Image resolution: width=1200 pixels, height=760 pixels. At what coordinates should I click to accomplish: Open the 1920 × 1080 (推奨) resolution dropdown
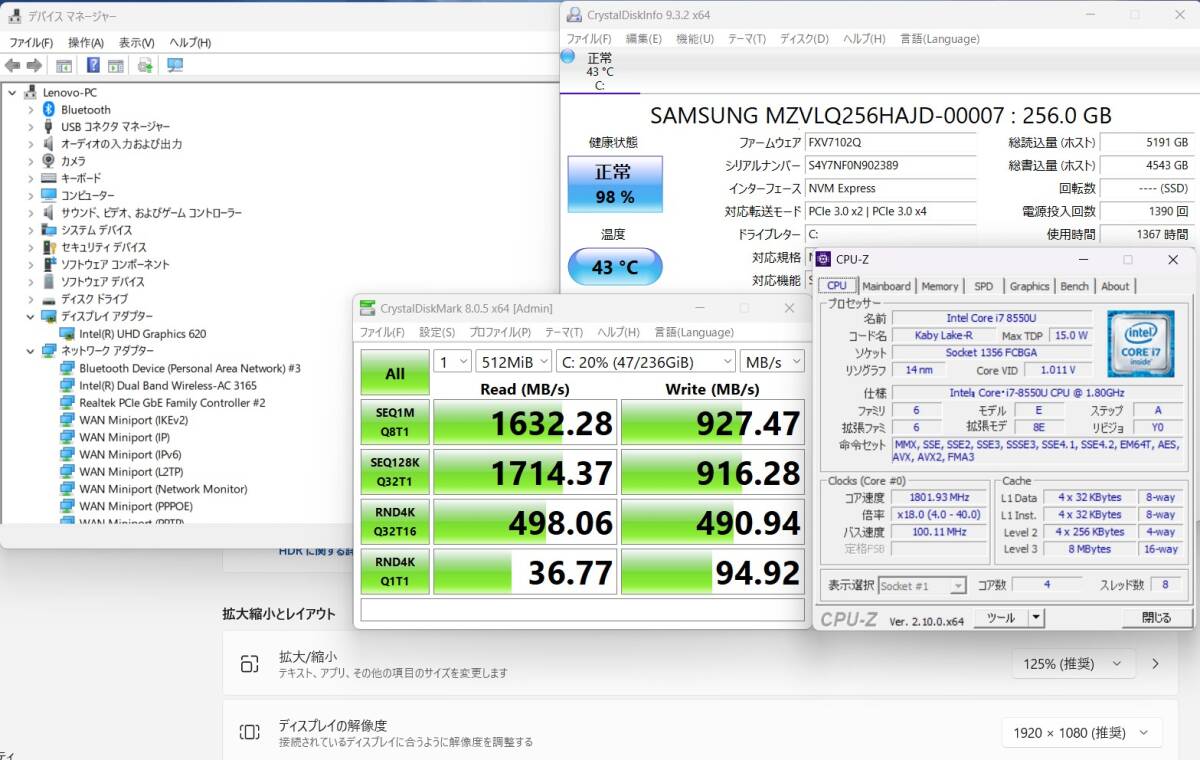(x=1082, y=733)
